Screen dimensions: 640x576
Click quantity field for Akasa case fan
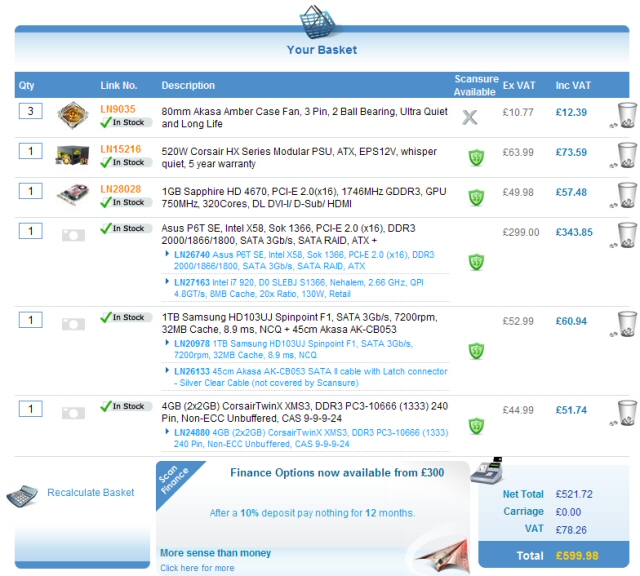pyautogui.click(x=30, y=111)
